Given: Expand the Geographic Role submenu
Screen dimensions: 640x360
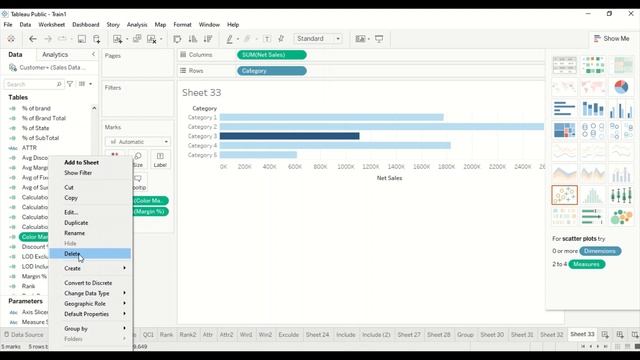Looking at the screenshot, I should (90, 304).
